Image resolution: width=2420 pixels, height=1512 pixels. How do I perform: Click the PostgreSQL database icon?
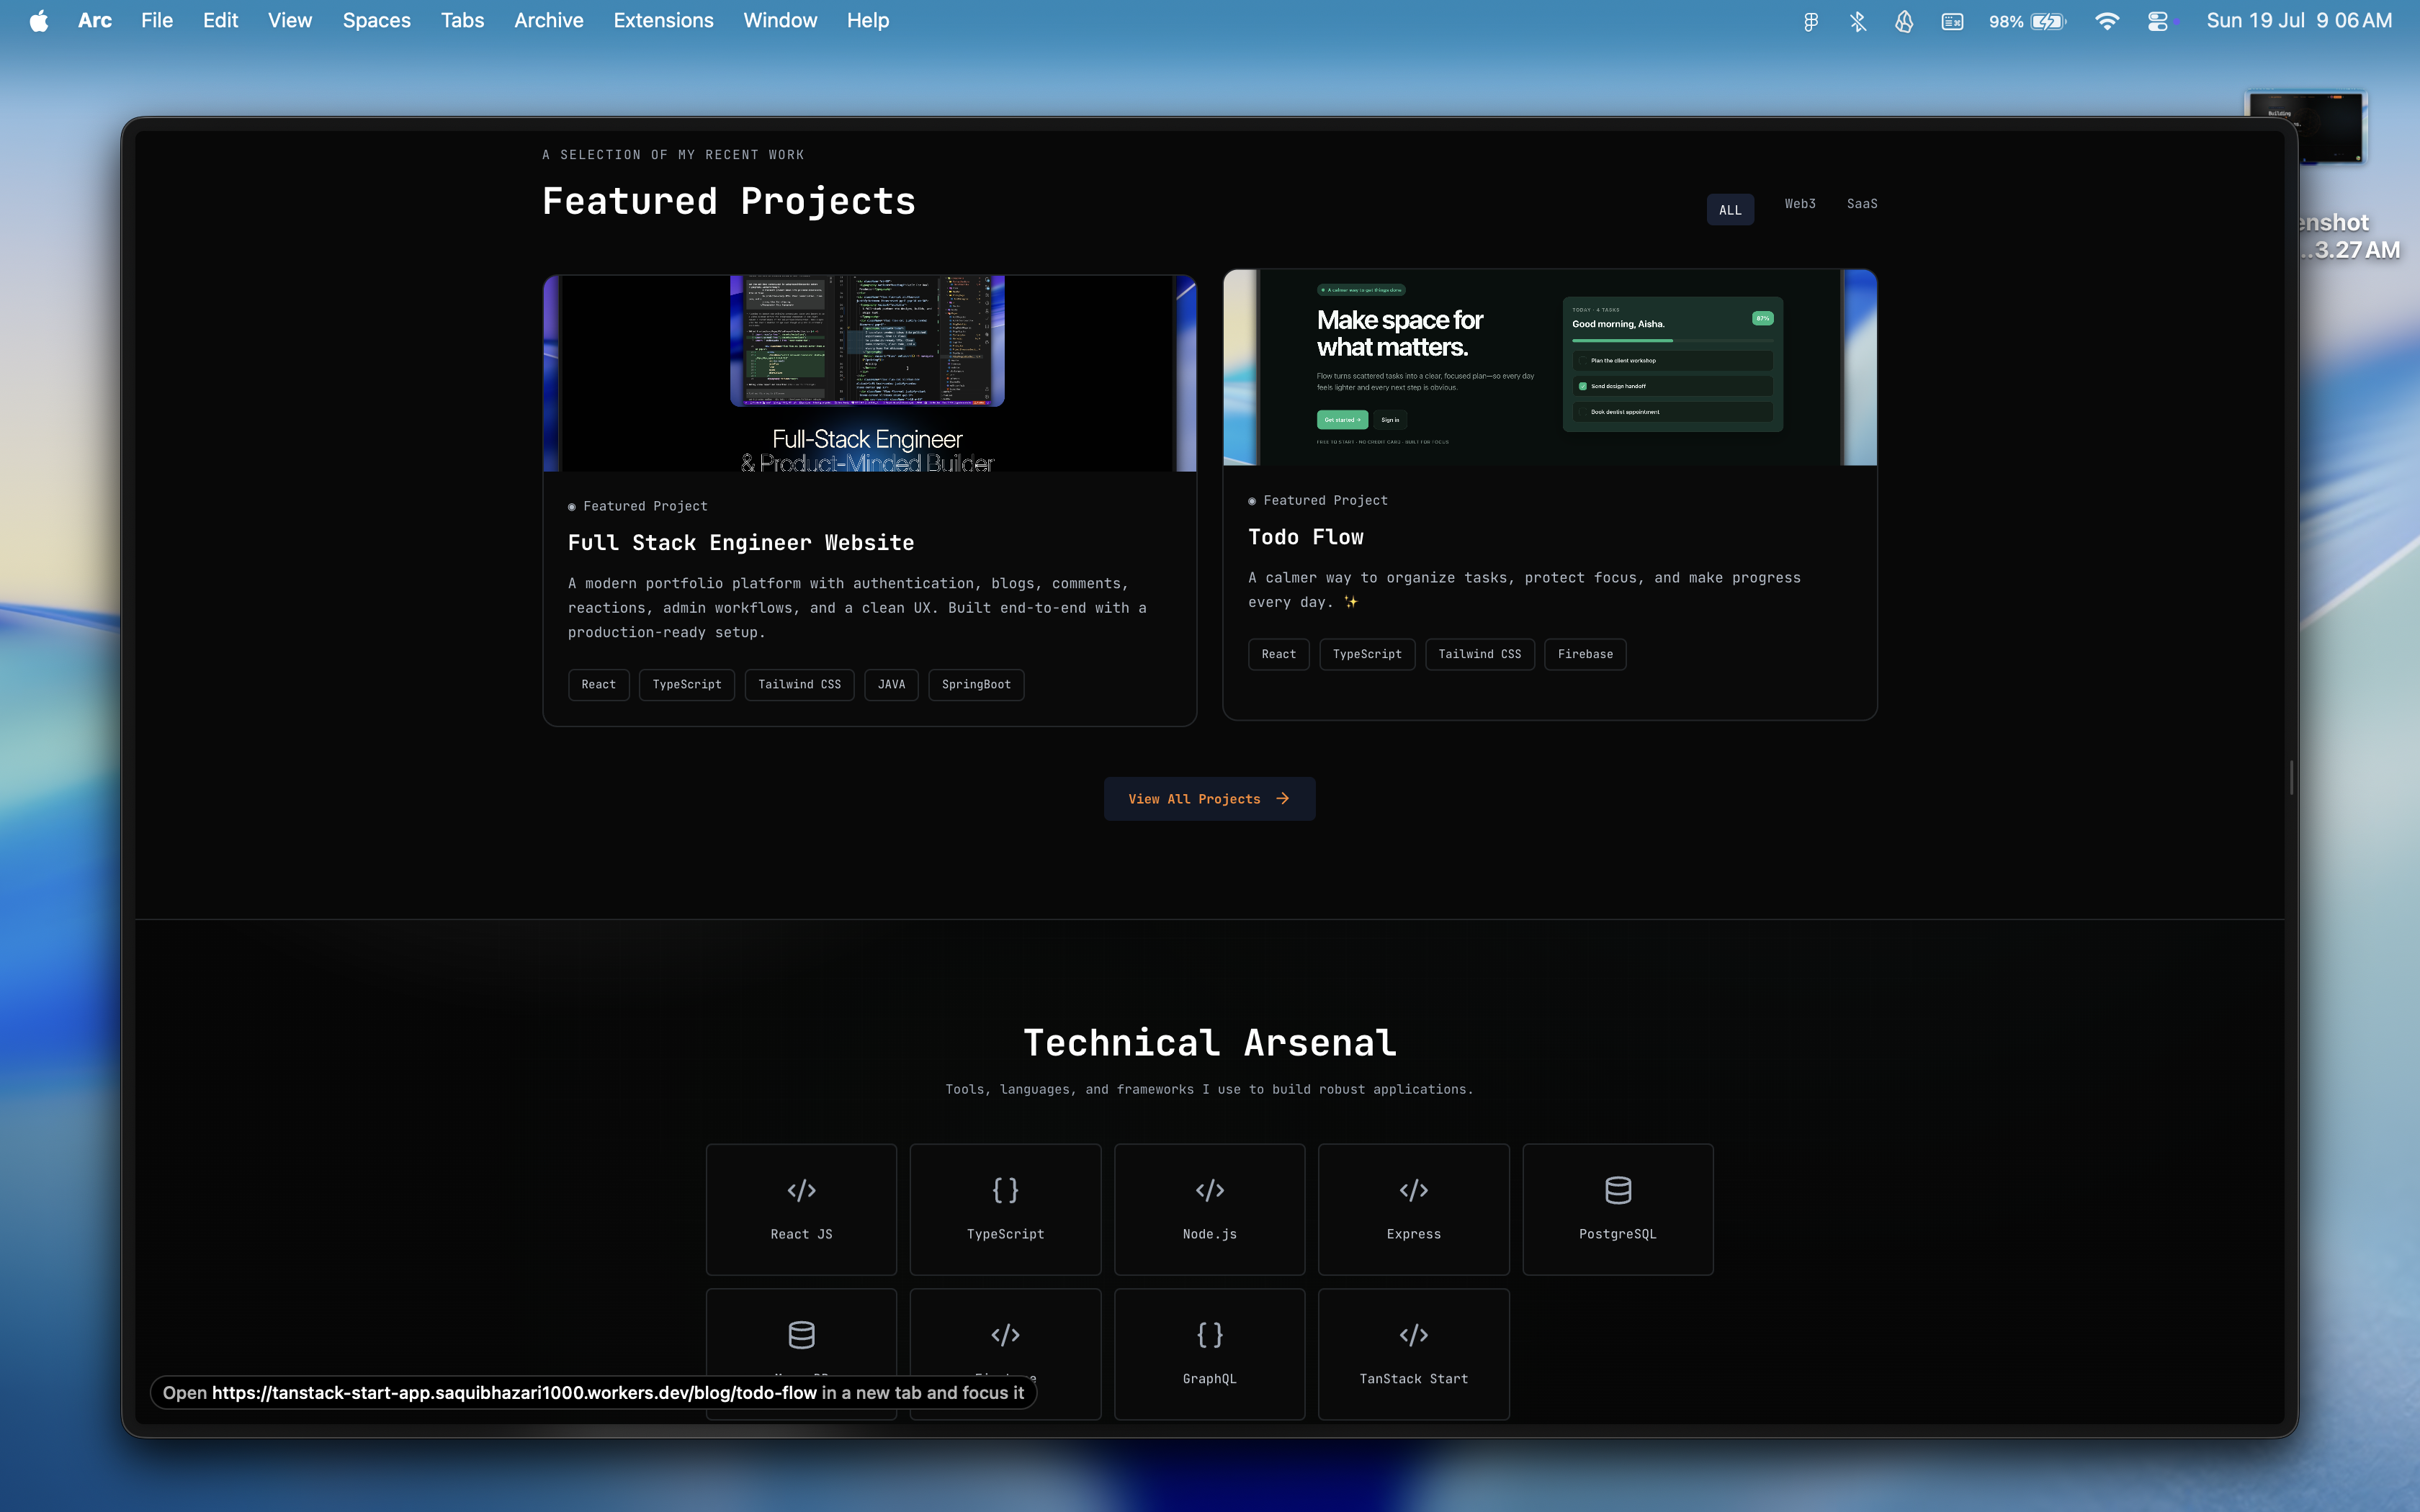coord(1618,1190)
